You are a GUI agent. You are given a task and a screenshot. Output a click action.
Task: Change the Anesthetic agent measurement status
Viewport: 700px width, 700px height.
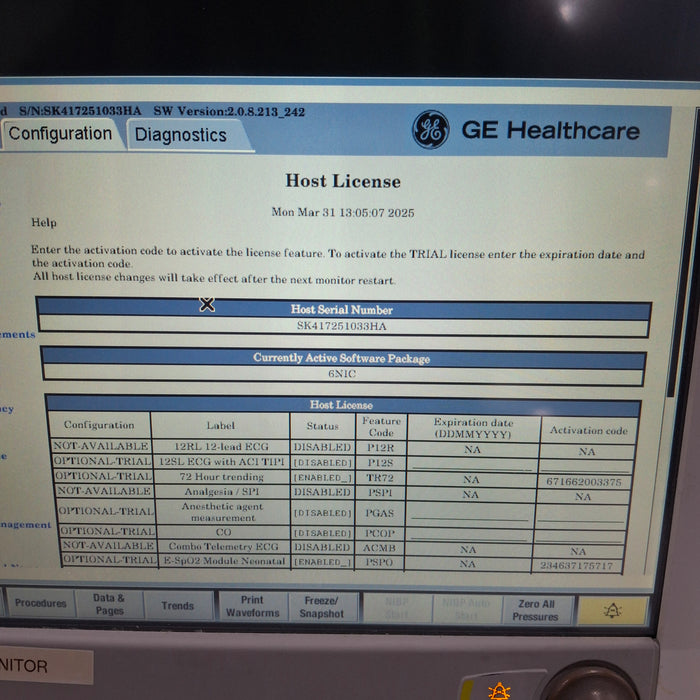pyautogui.click(x=322, y=513)
